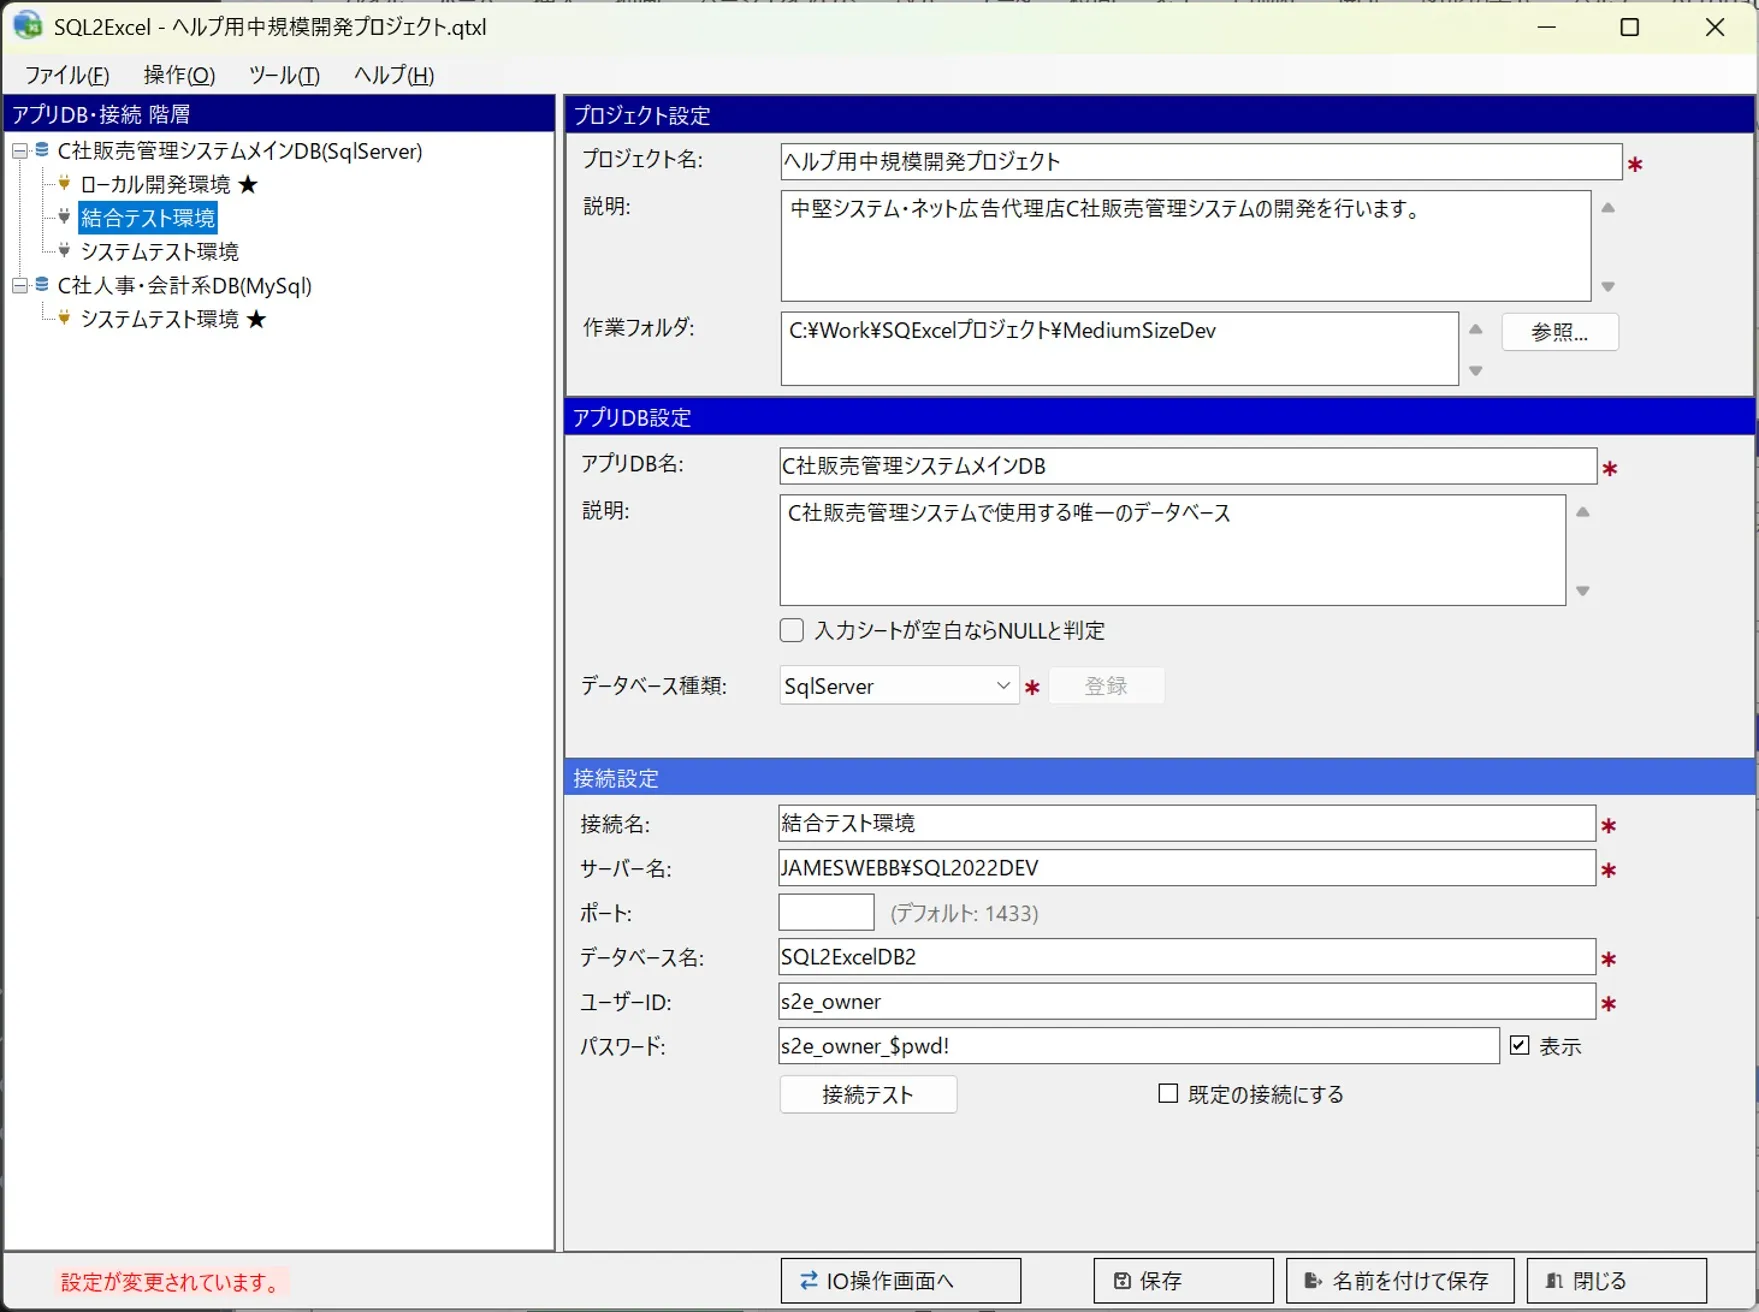Click the 登録 button next to database type
The image size is (1759, 1312).
coord(1106,686)
